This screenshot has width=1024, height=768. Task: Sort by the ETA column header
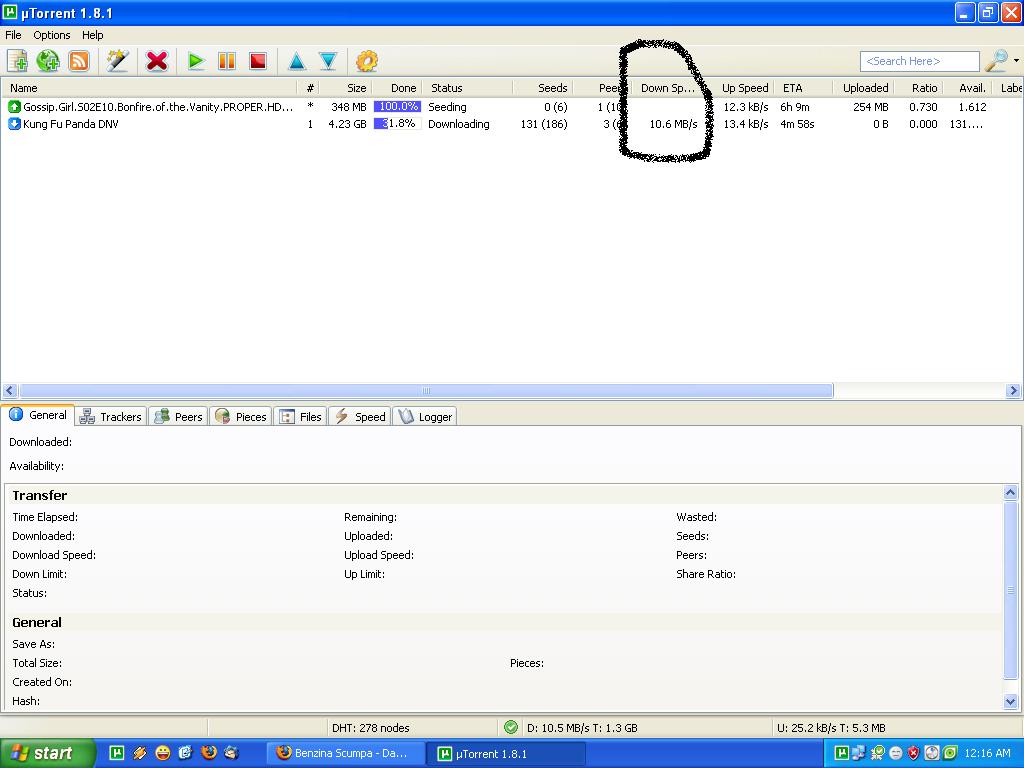pos(803,88)
